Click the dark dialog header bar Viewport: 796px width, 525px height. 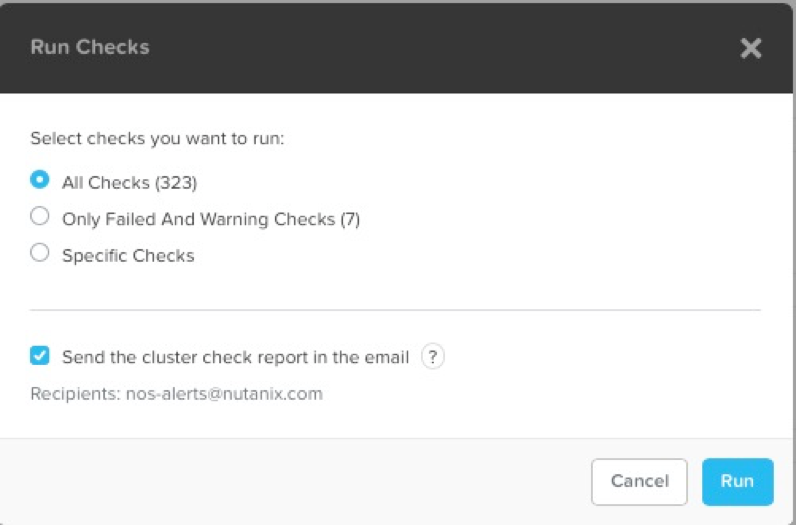pos(396,48)
